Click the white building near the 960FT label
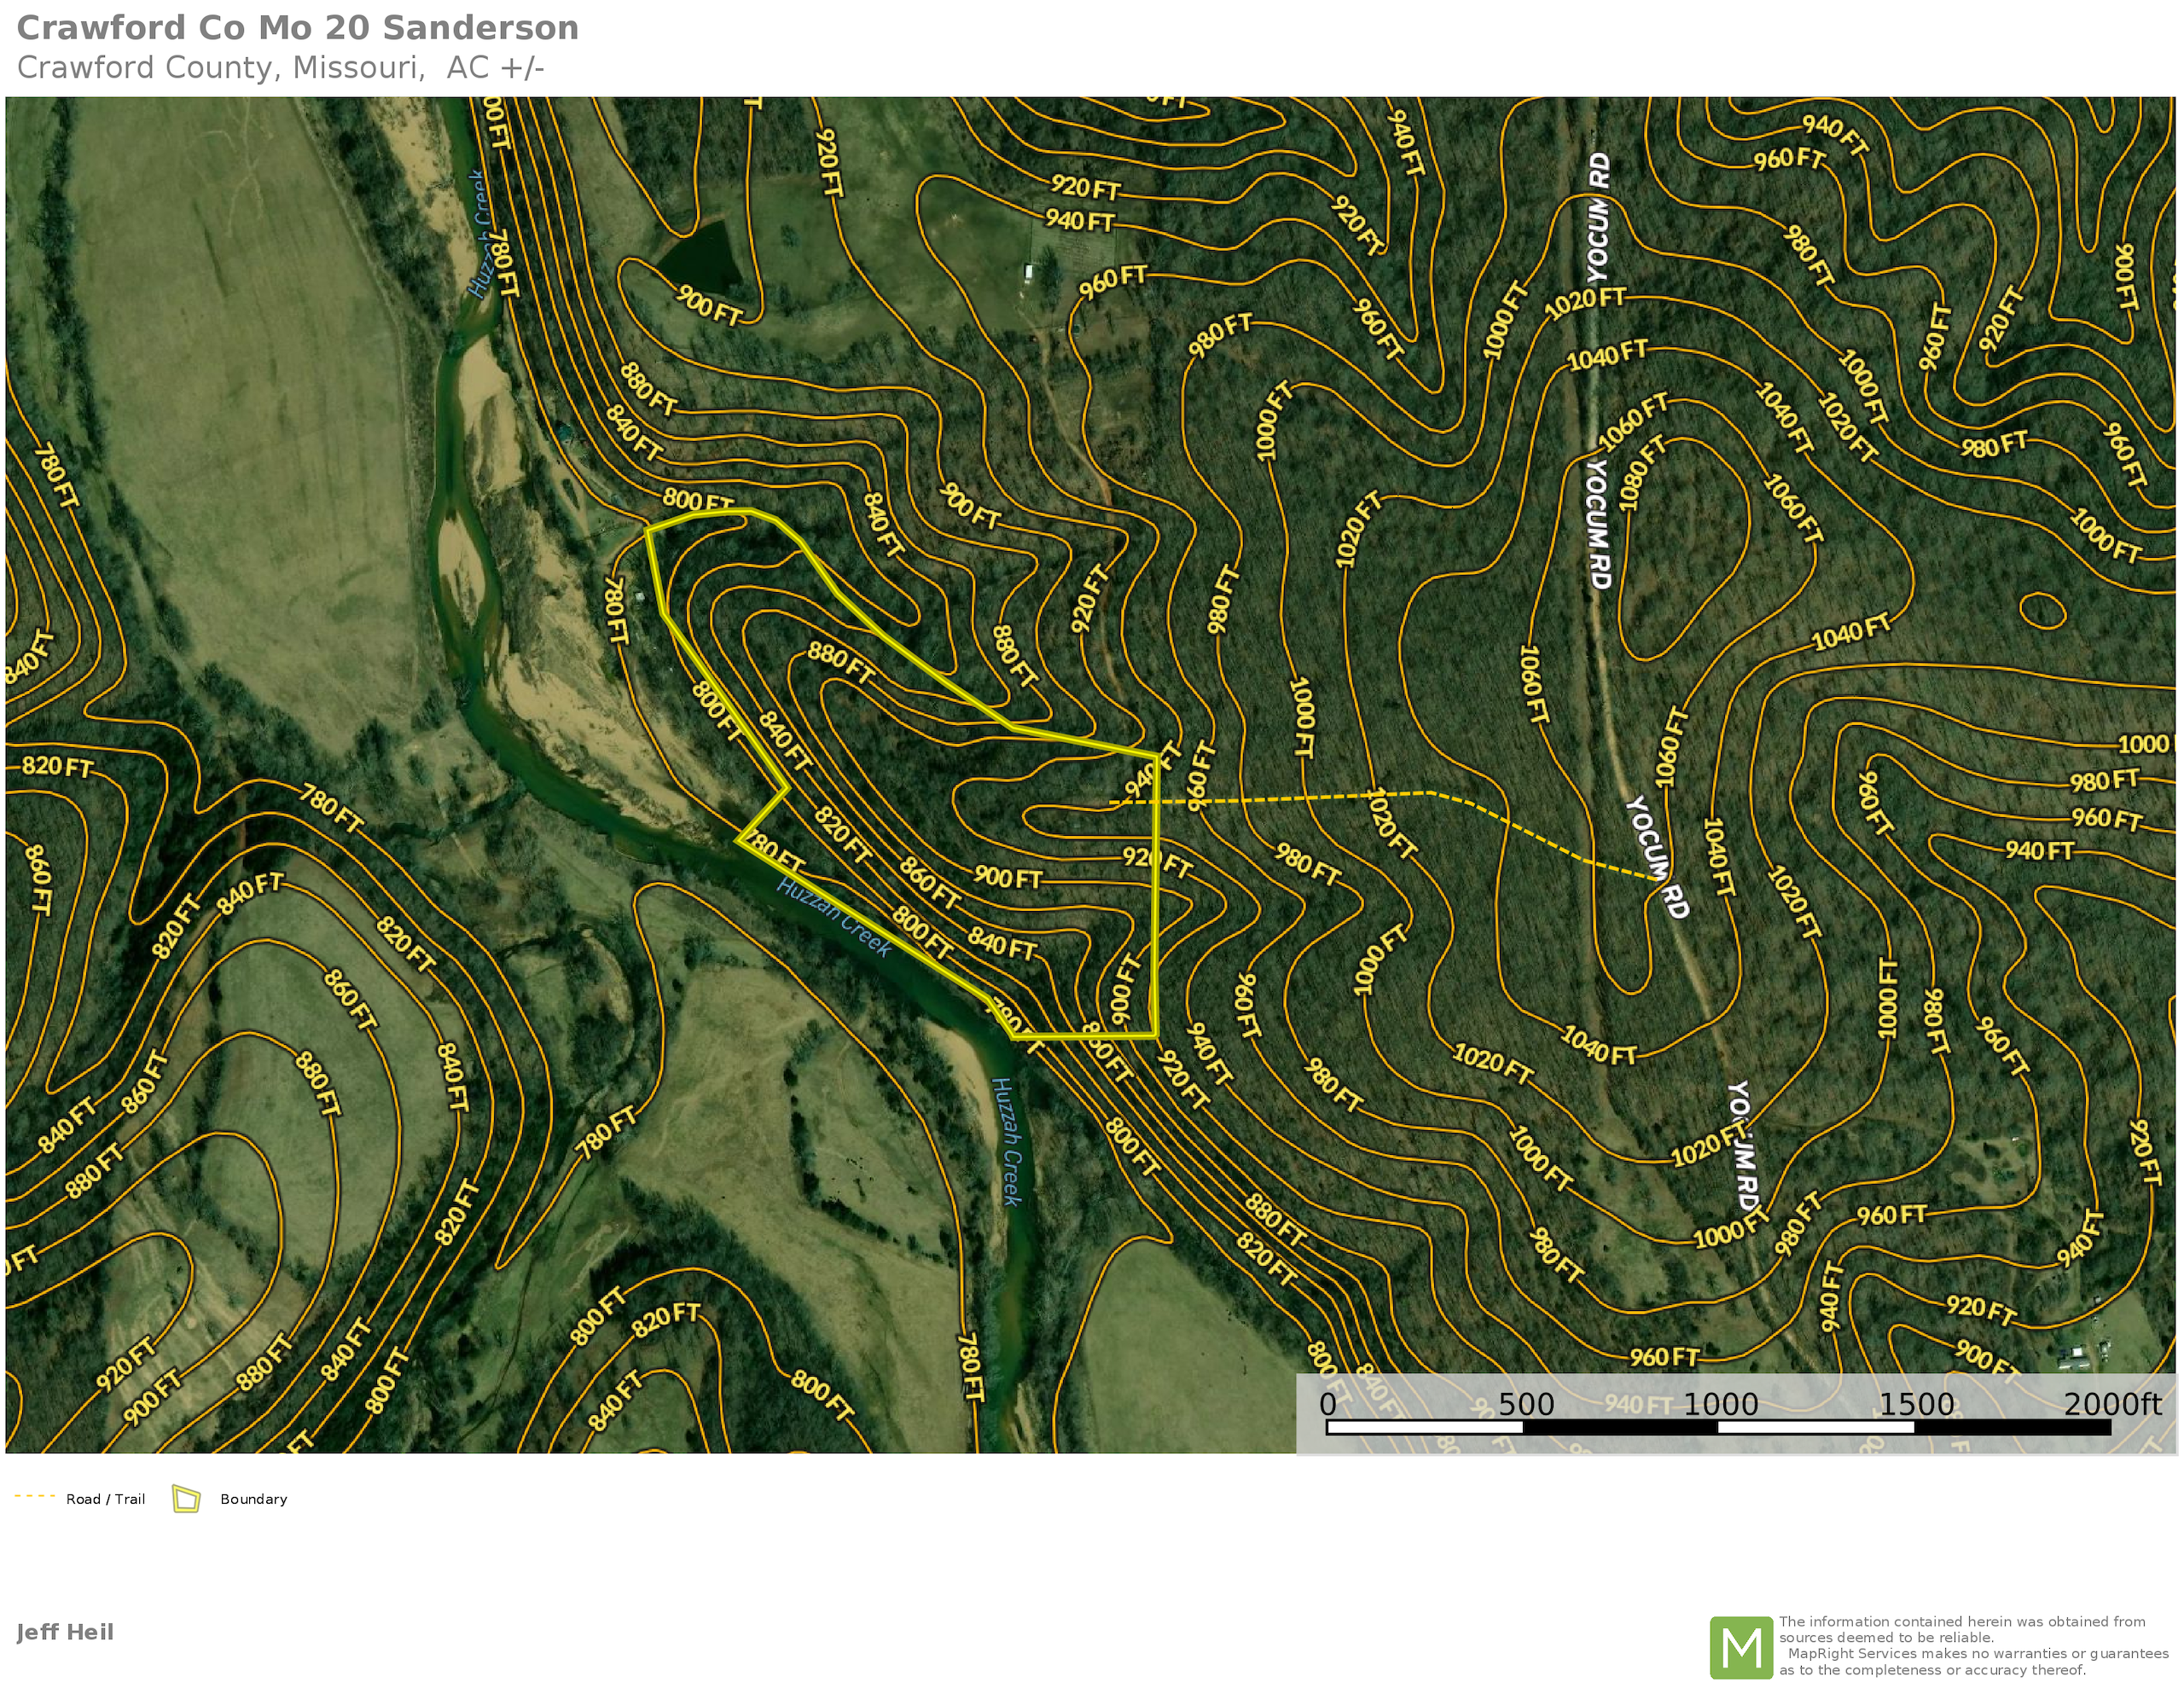 [x=1029, y=272]
